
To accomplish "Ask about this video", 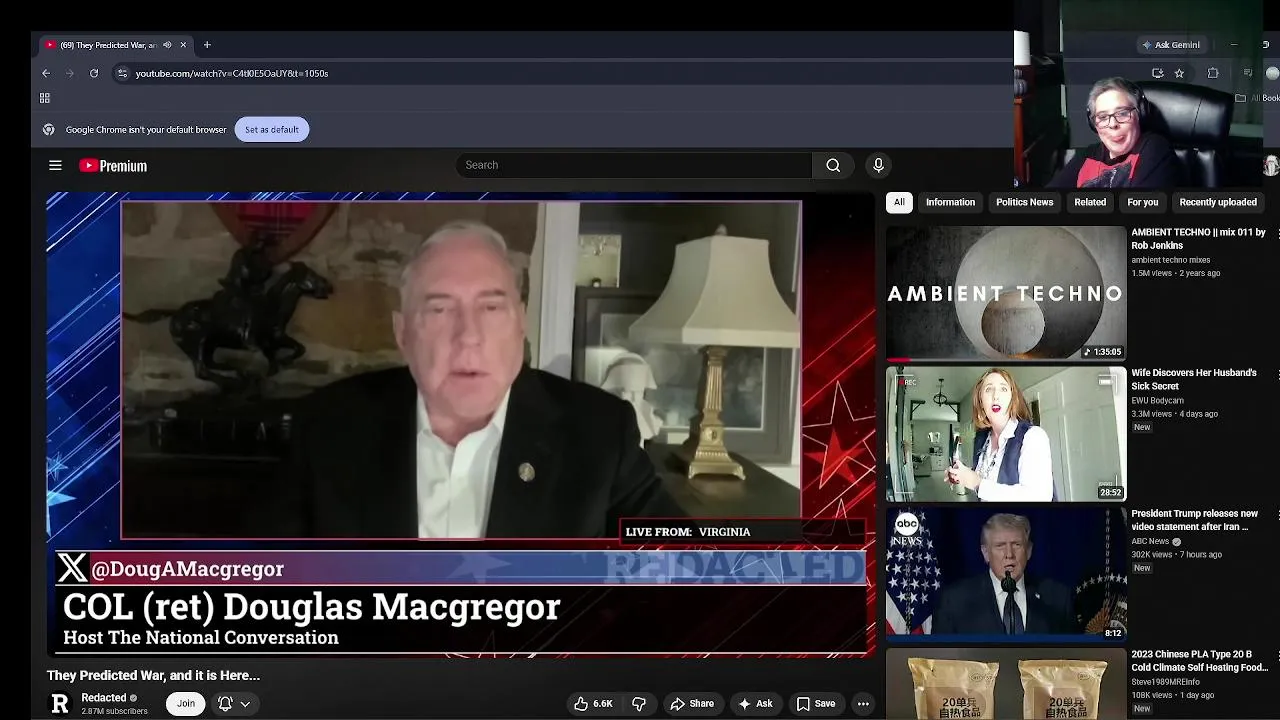I will click(x=755, y=704).
